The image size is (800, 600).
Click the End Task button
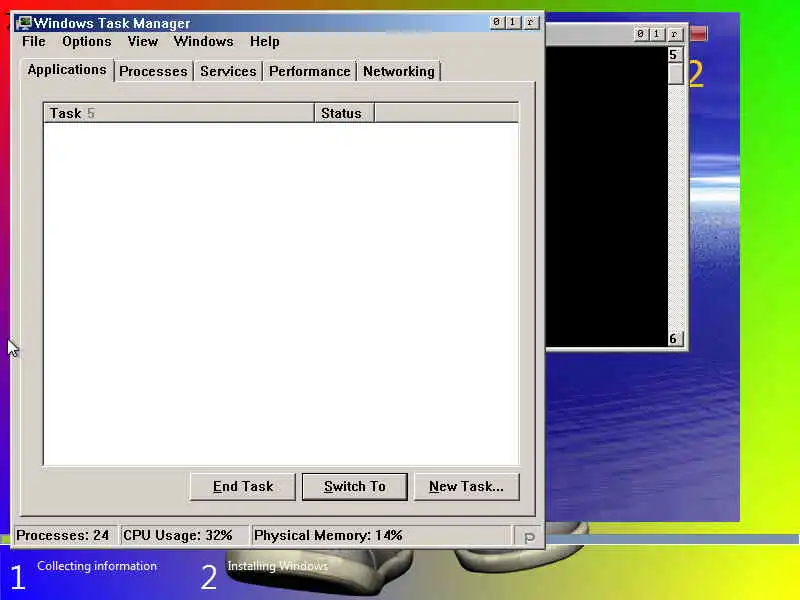243,487
